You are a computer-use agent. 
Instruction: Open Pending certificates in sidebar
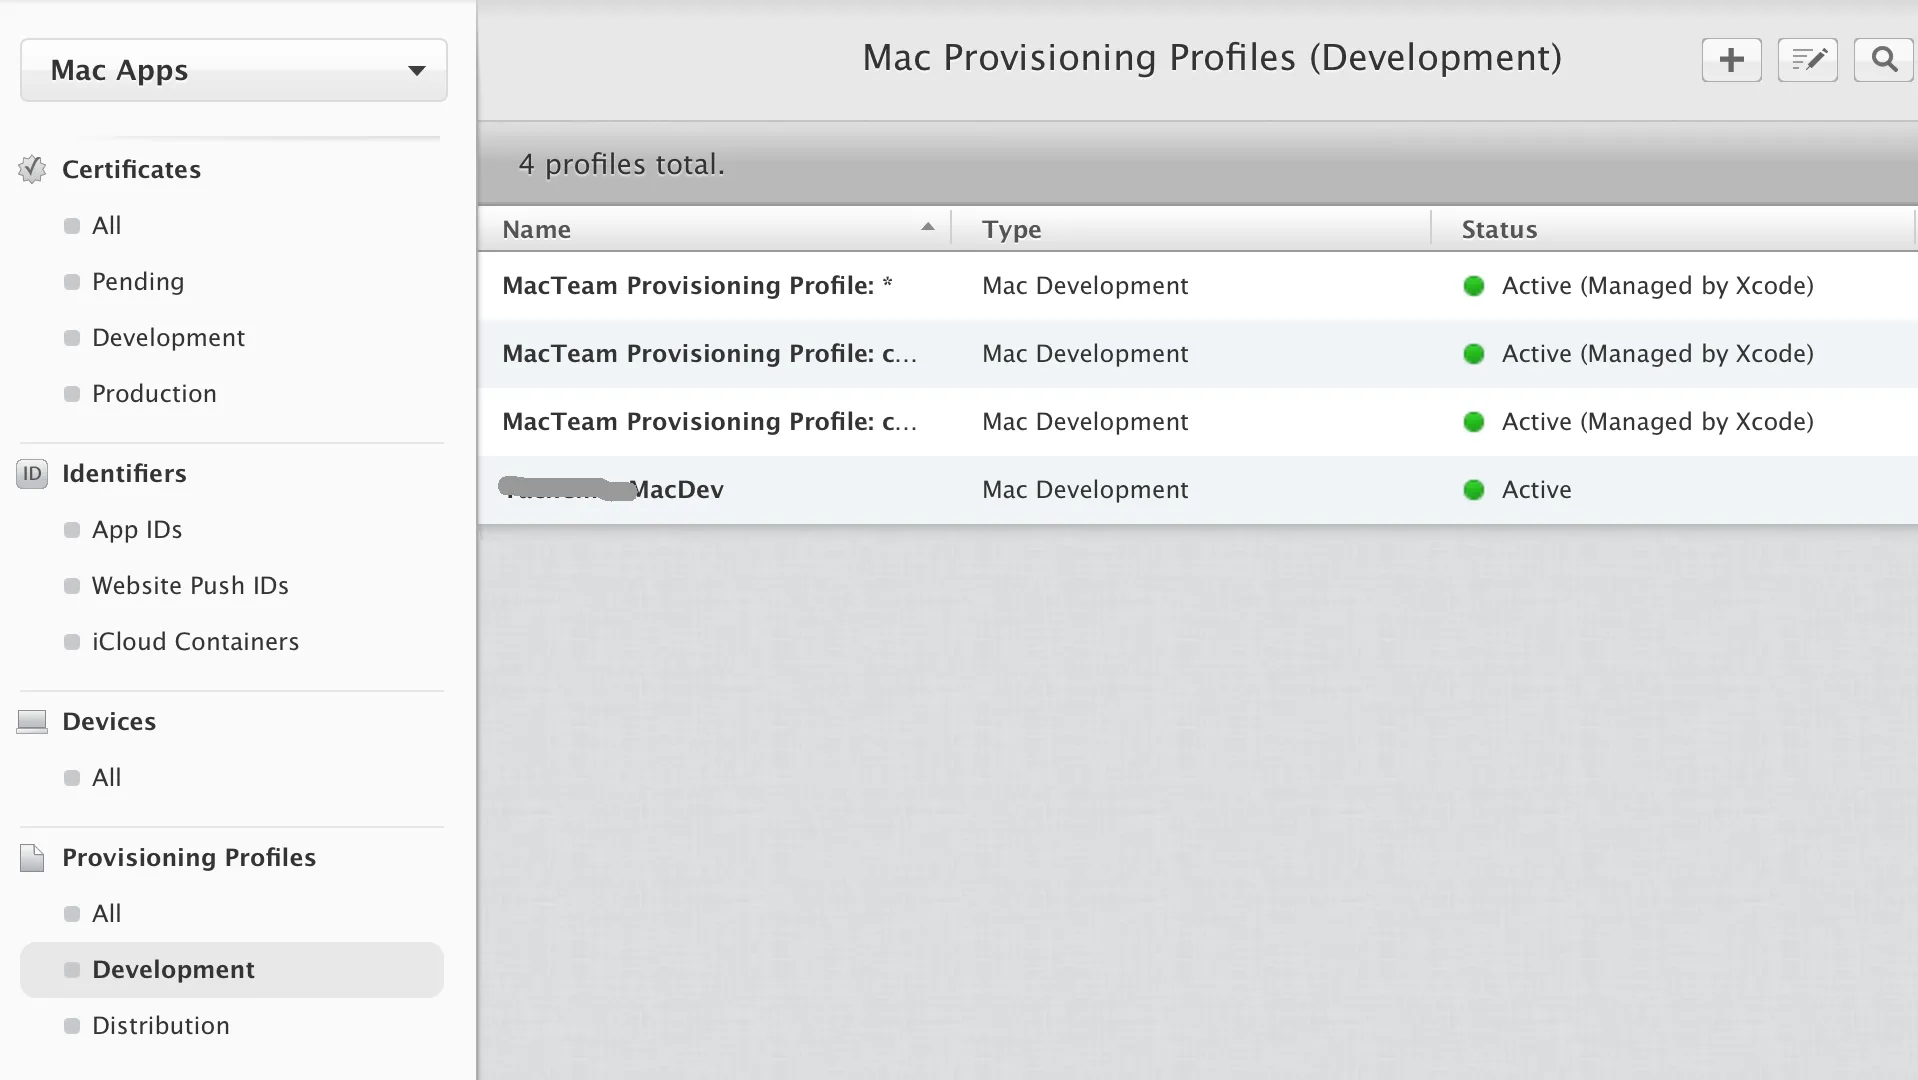coord(138,281)
